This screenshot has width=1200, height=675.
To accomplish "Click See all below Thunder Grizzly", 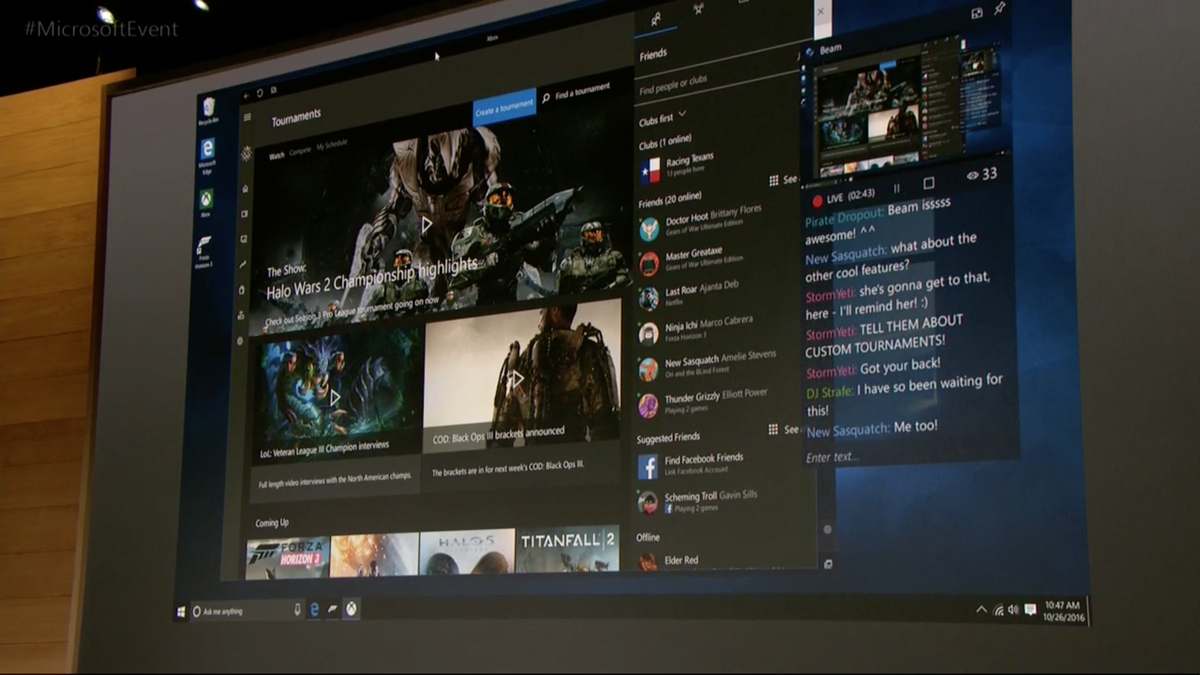I will point(783,429).
